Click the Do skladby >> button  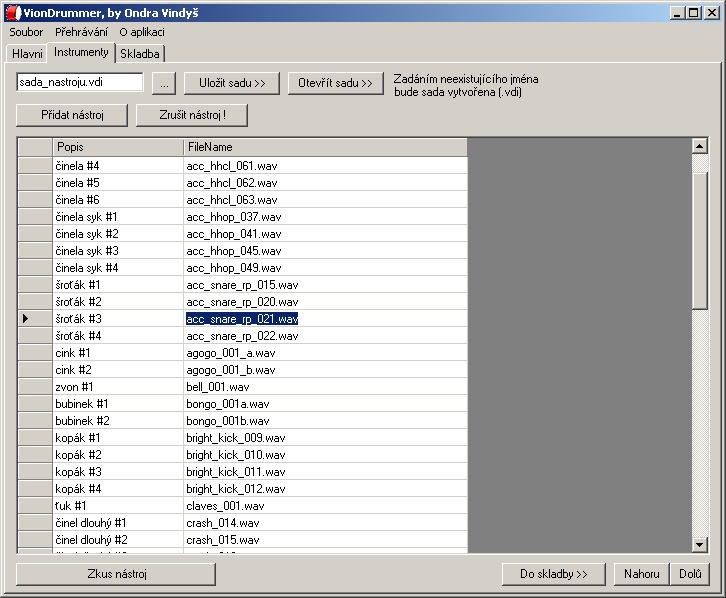coord(554,574)
